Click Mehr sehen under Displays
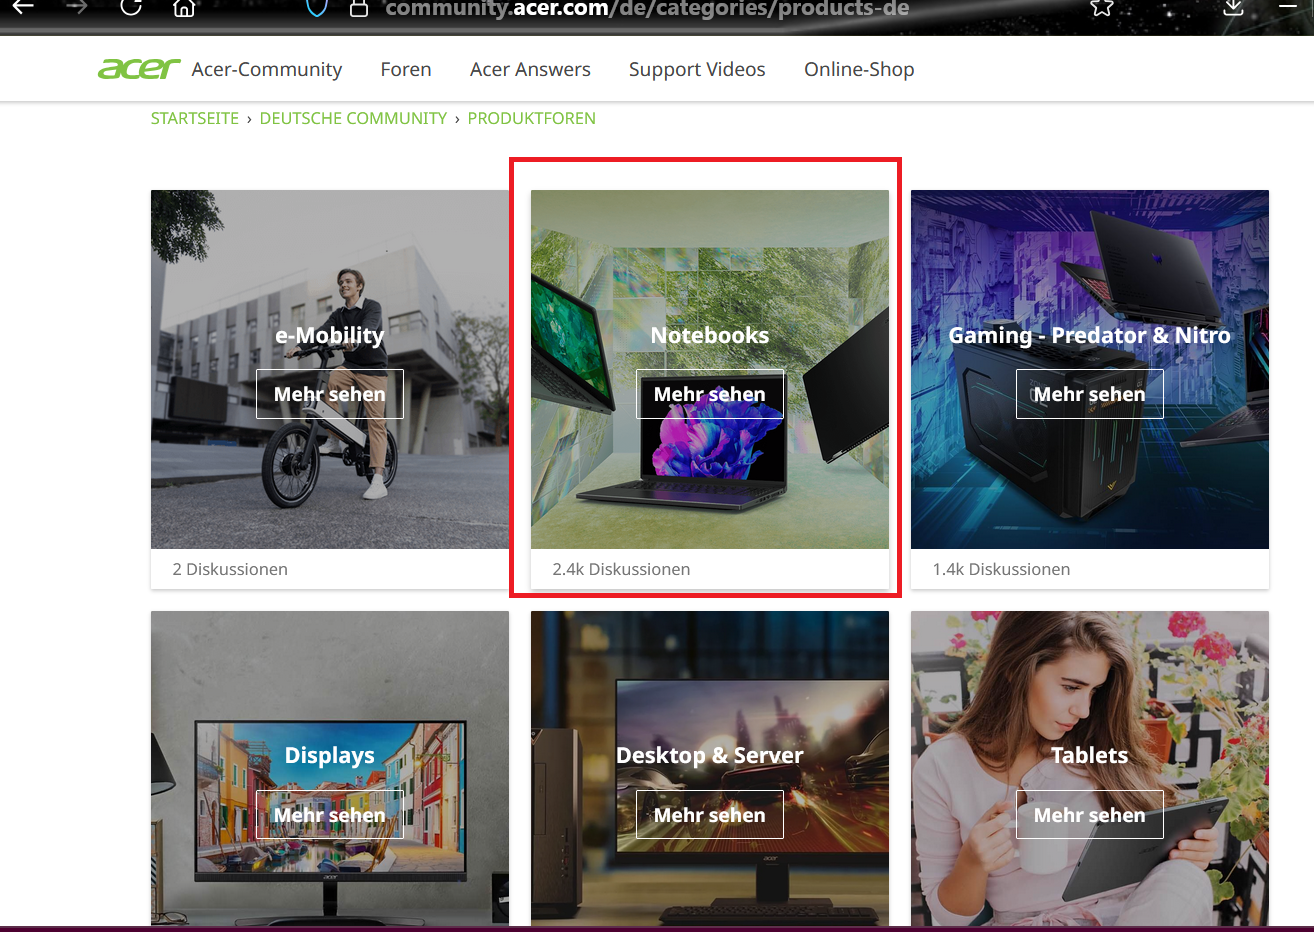This screenshot has height=932, width=1314. click(x=330, y=815)
